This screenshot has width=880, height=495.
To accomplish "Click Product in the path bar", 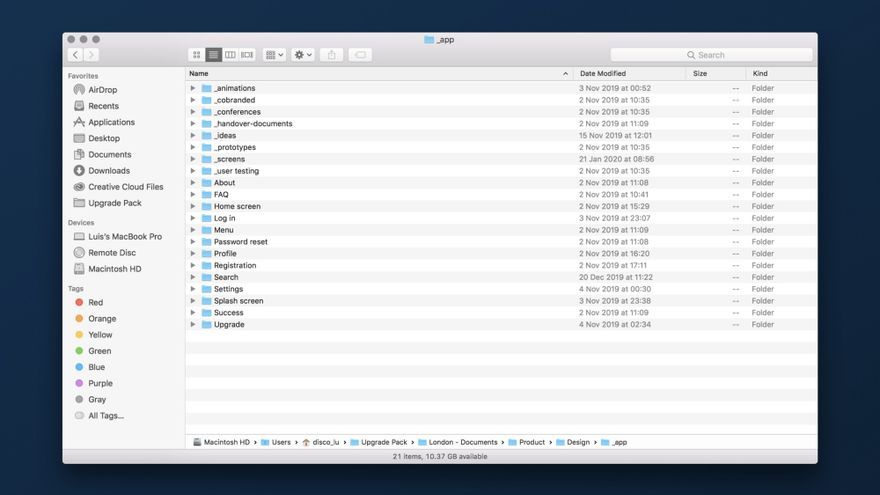I will [x=526, y=442].
